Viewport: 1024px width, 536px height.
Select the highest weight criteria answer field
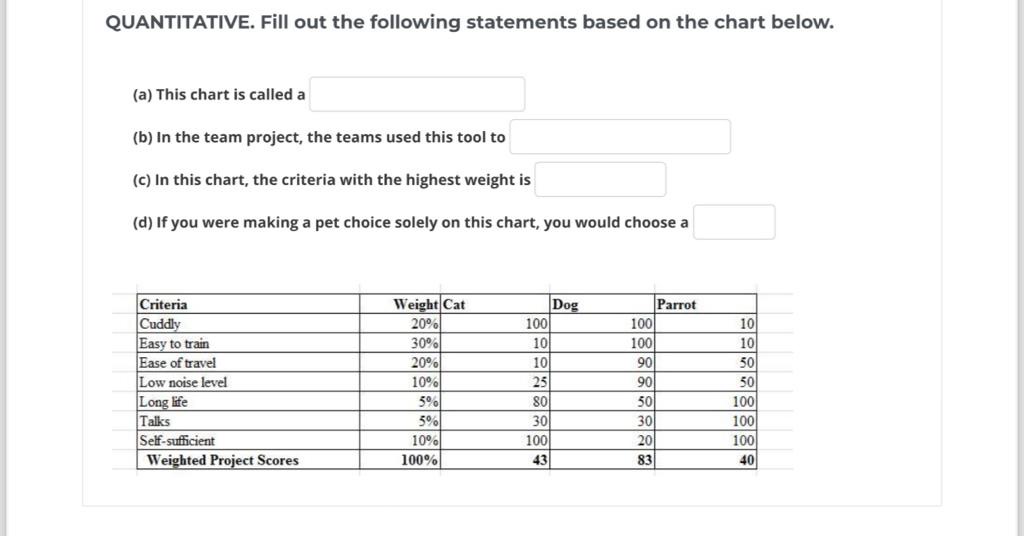600,180
